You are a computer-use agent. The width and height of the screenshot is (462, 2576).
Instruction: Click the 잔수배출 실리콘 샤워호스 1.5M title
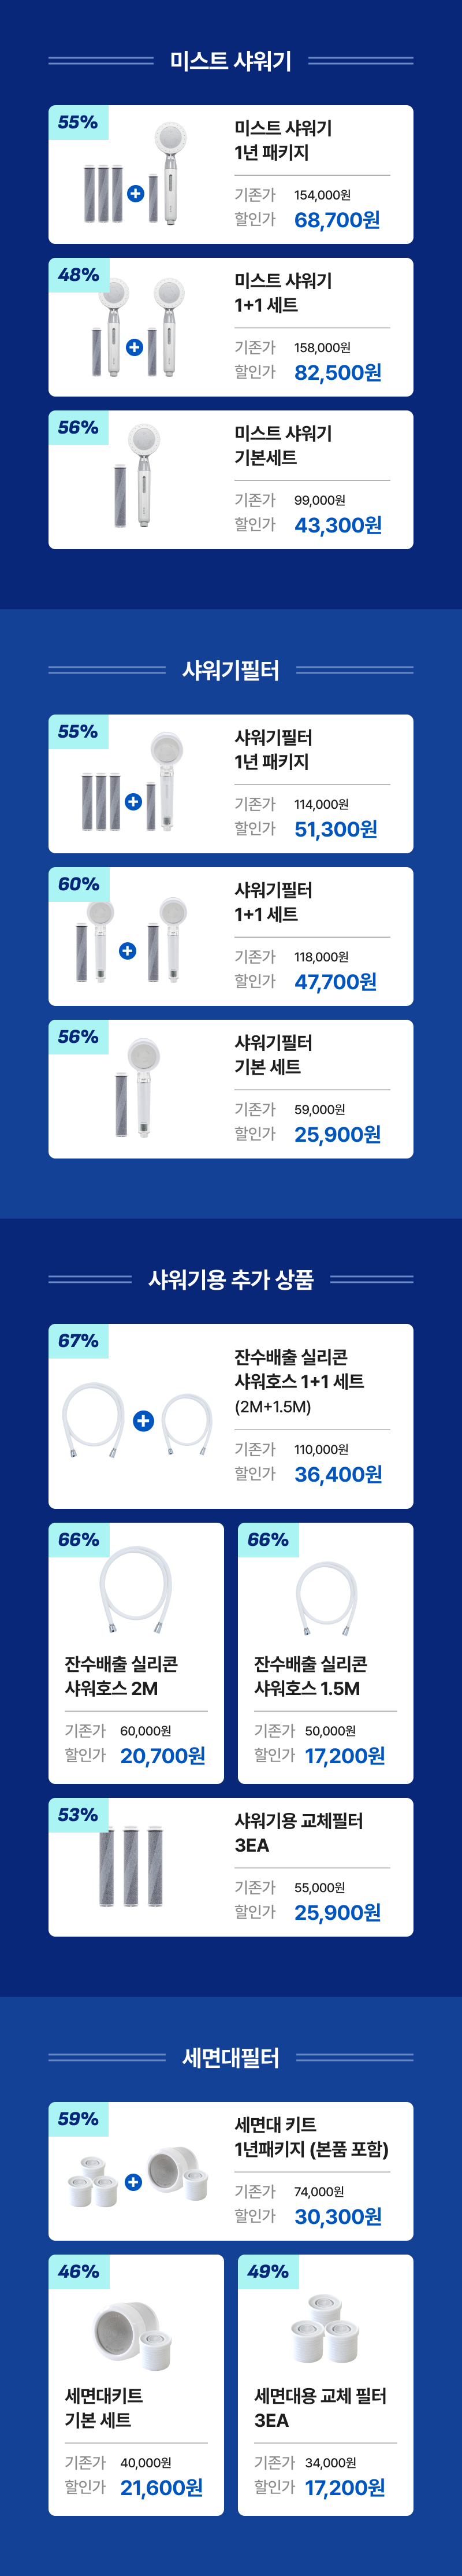pyautogui.click(x=310, y=1676)
